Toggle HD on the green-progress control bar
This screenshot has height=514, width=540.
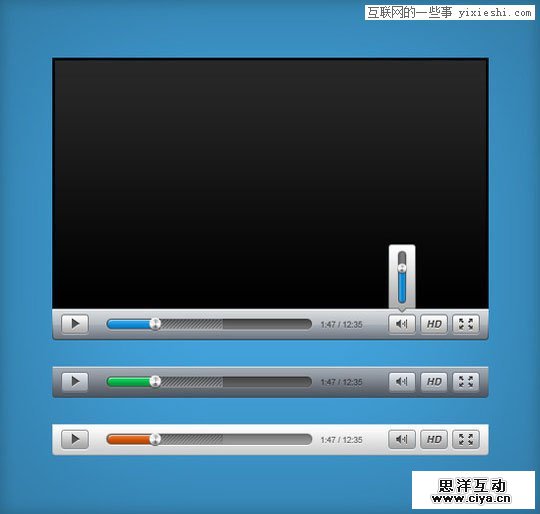click(x=434, y=382)
